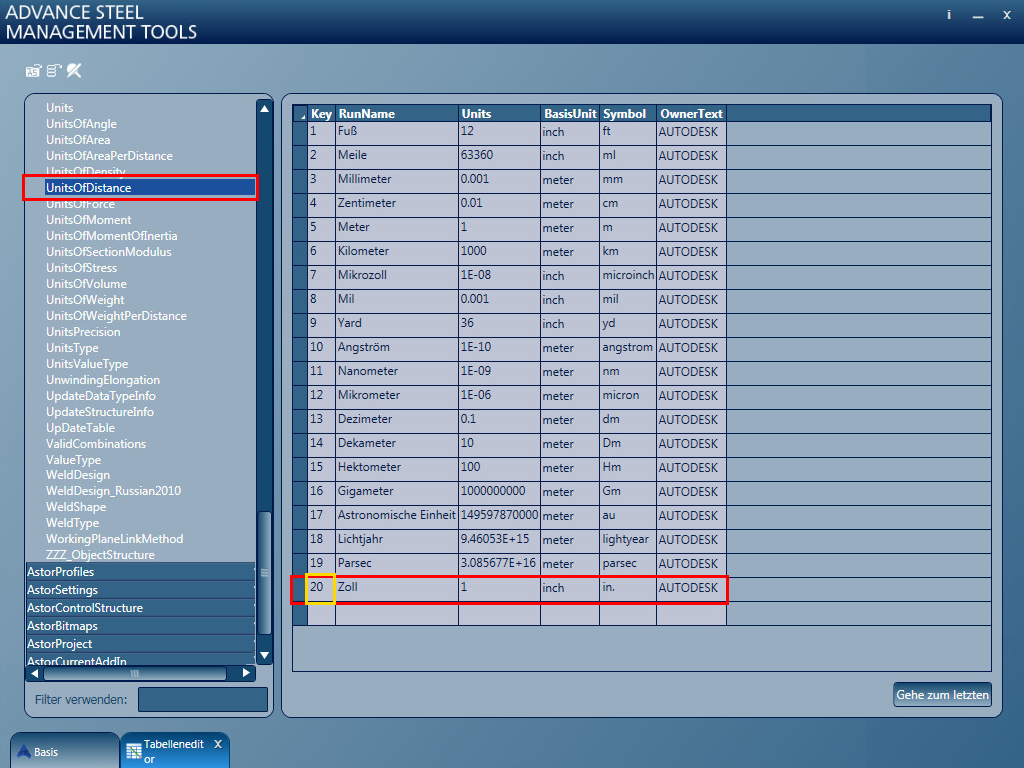Click the BasisUnit column header
This screenshot has width=1024, height=768.
pyautogui.click(x=569, y=114)
